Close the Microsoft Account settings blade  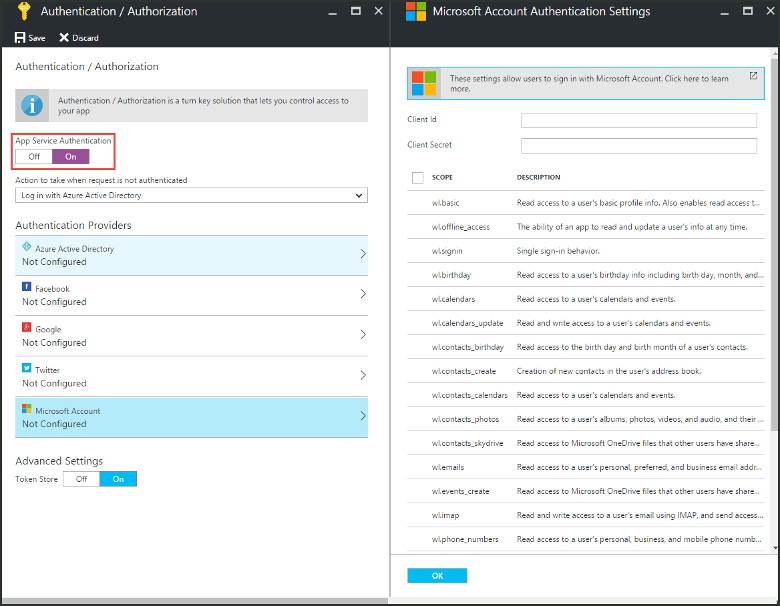pos(771,11)
